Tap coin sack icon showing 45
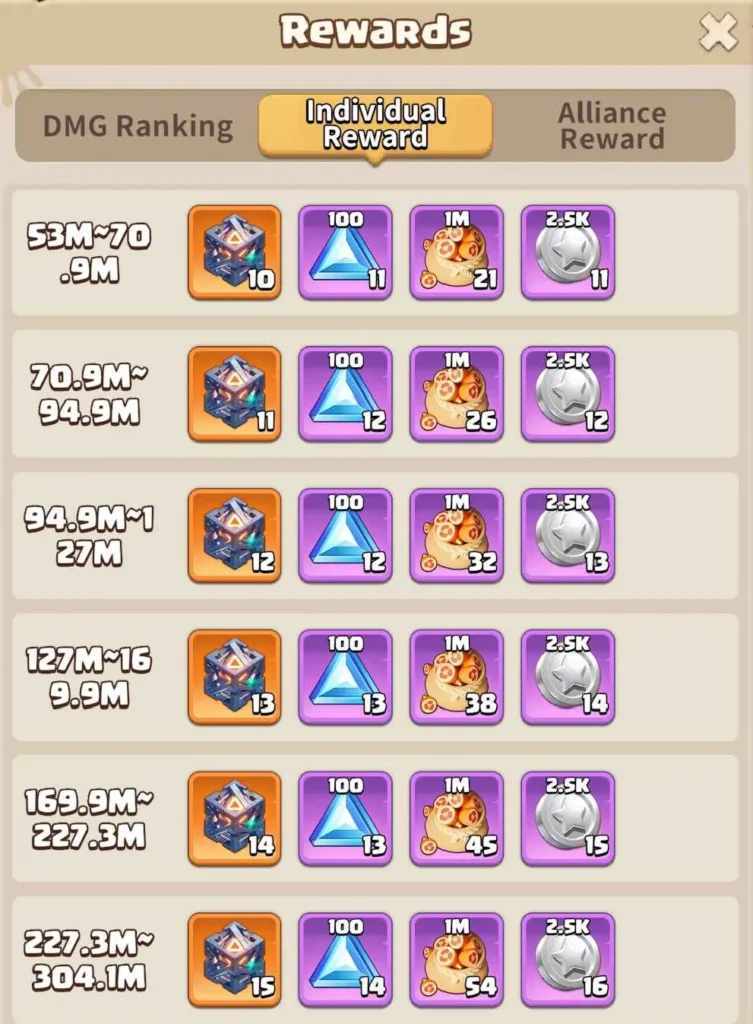The height and width of the screenshot is (1024, 753). pos(457,818)
